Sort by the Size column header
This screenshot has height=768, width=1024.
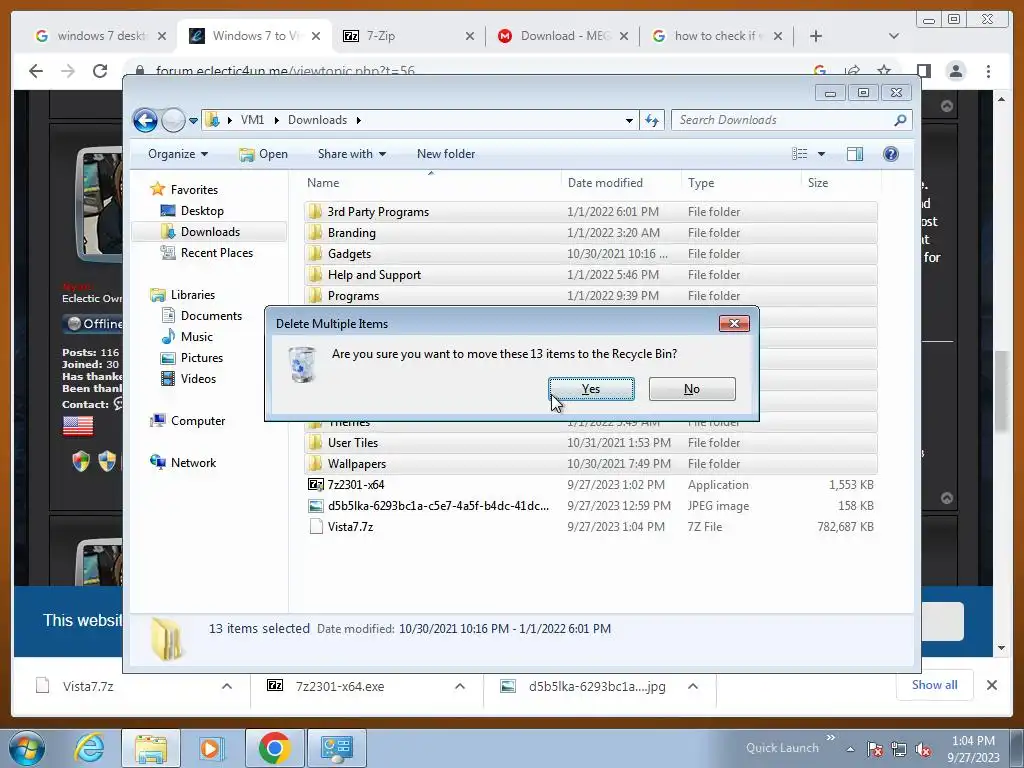839,183
